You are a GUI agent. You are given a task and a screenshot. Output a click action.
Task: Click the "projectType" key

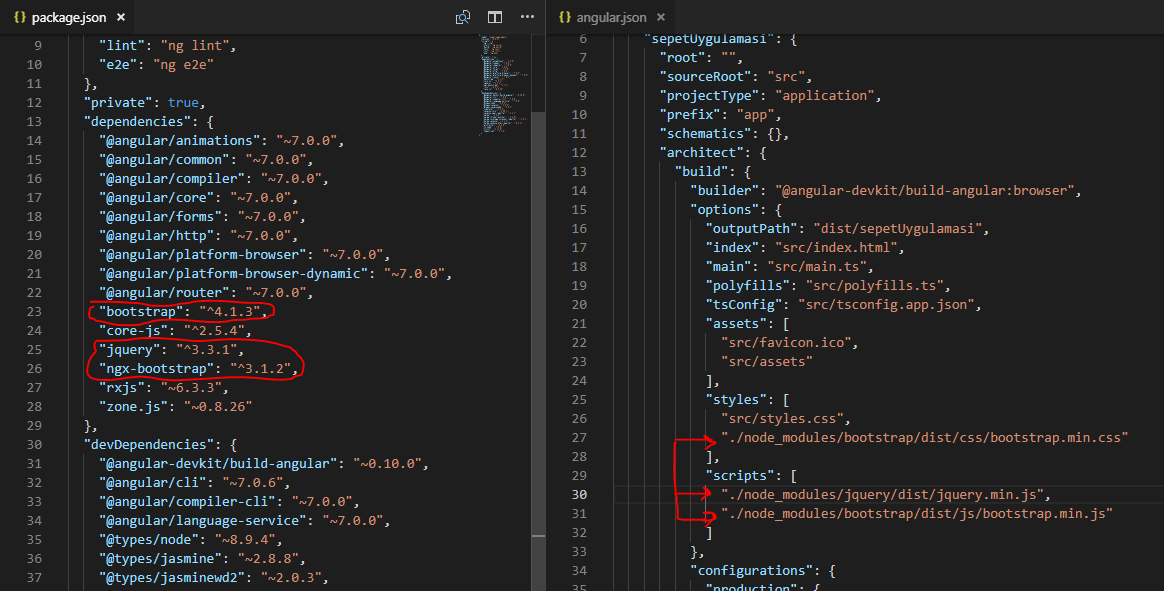(710, 96)
